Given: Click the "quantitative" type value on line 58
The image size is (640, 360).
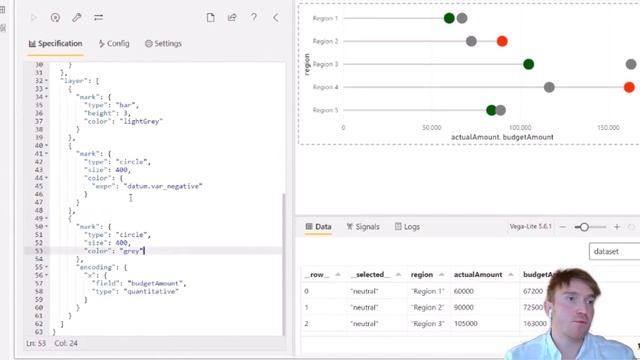Looking at the screenshot, I should [x=151, y=291].
